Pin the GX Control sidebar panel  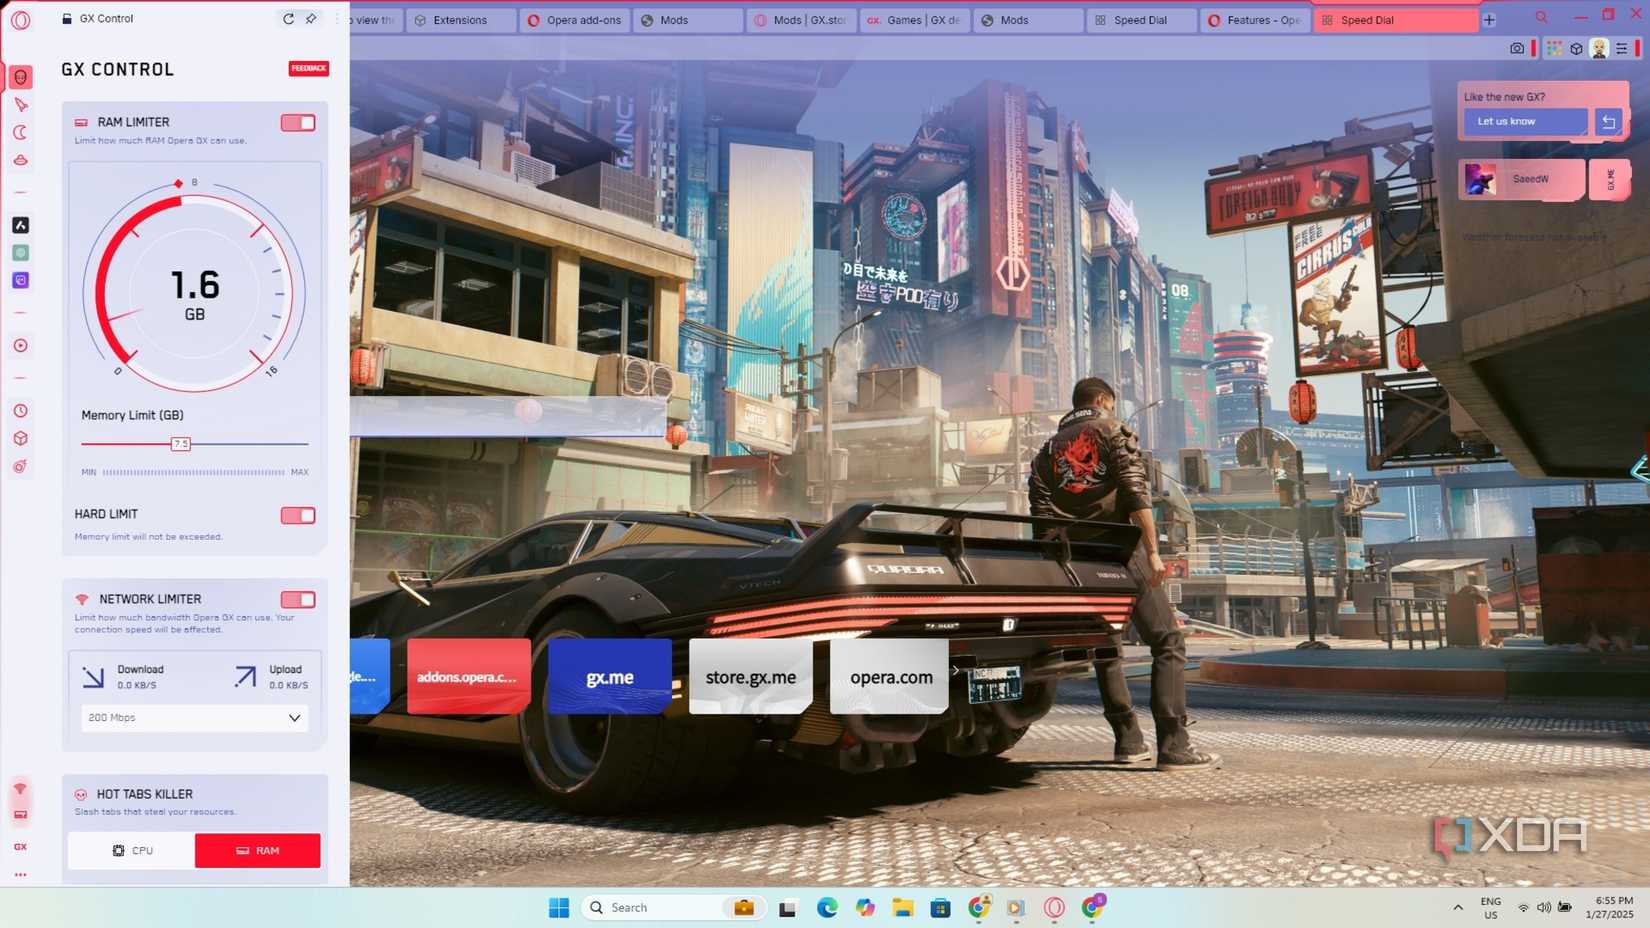[x=311, y=19]
